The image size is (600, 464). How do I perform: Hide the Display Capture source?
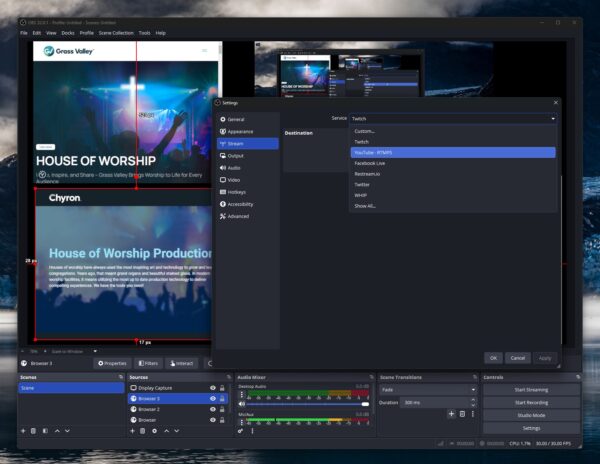point(212,388)
